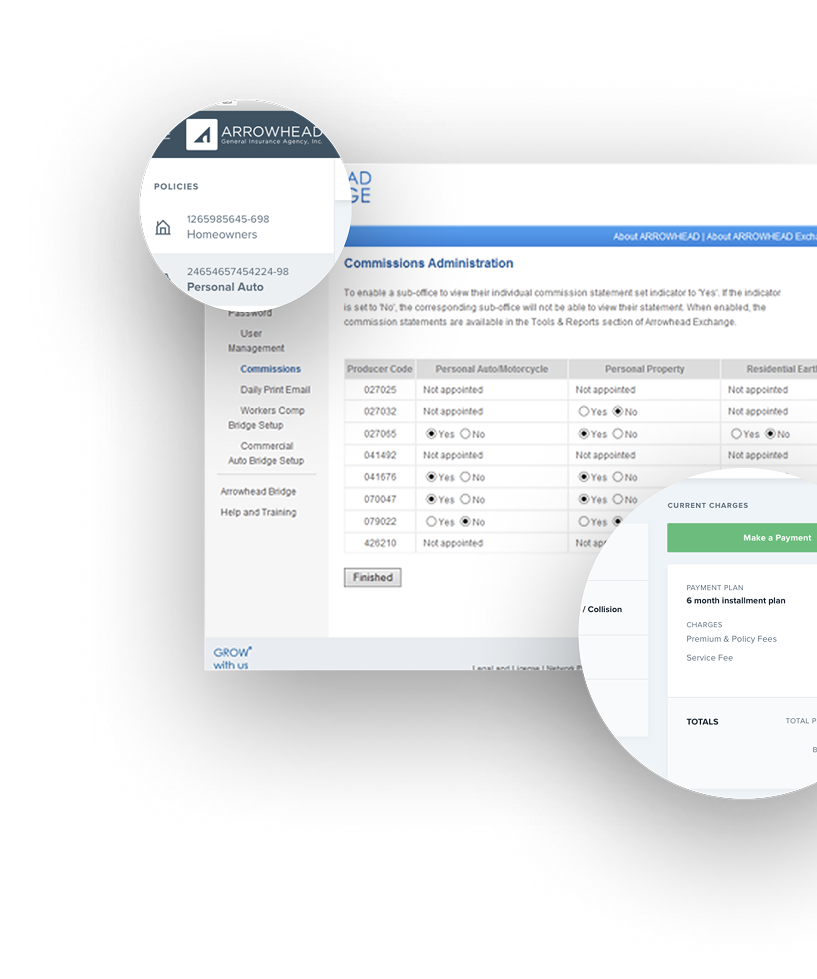Select Yes for 027065 Residential Earthquake
The height and width of the screenshot is (979, 817).
point(736,433)
